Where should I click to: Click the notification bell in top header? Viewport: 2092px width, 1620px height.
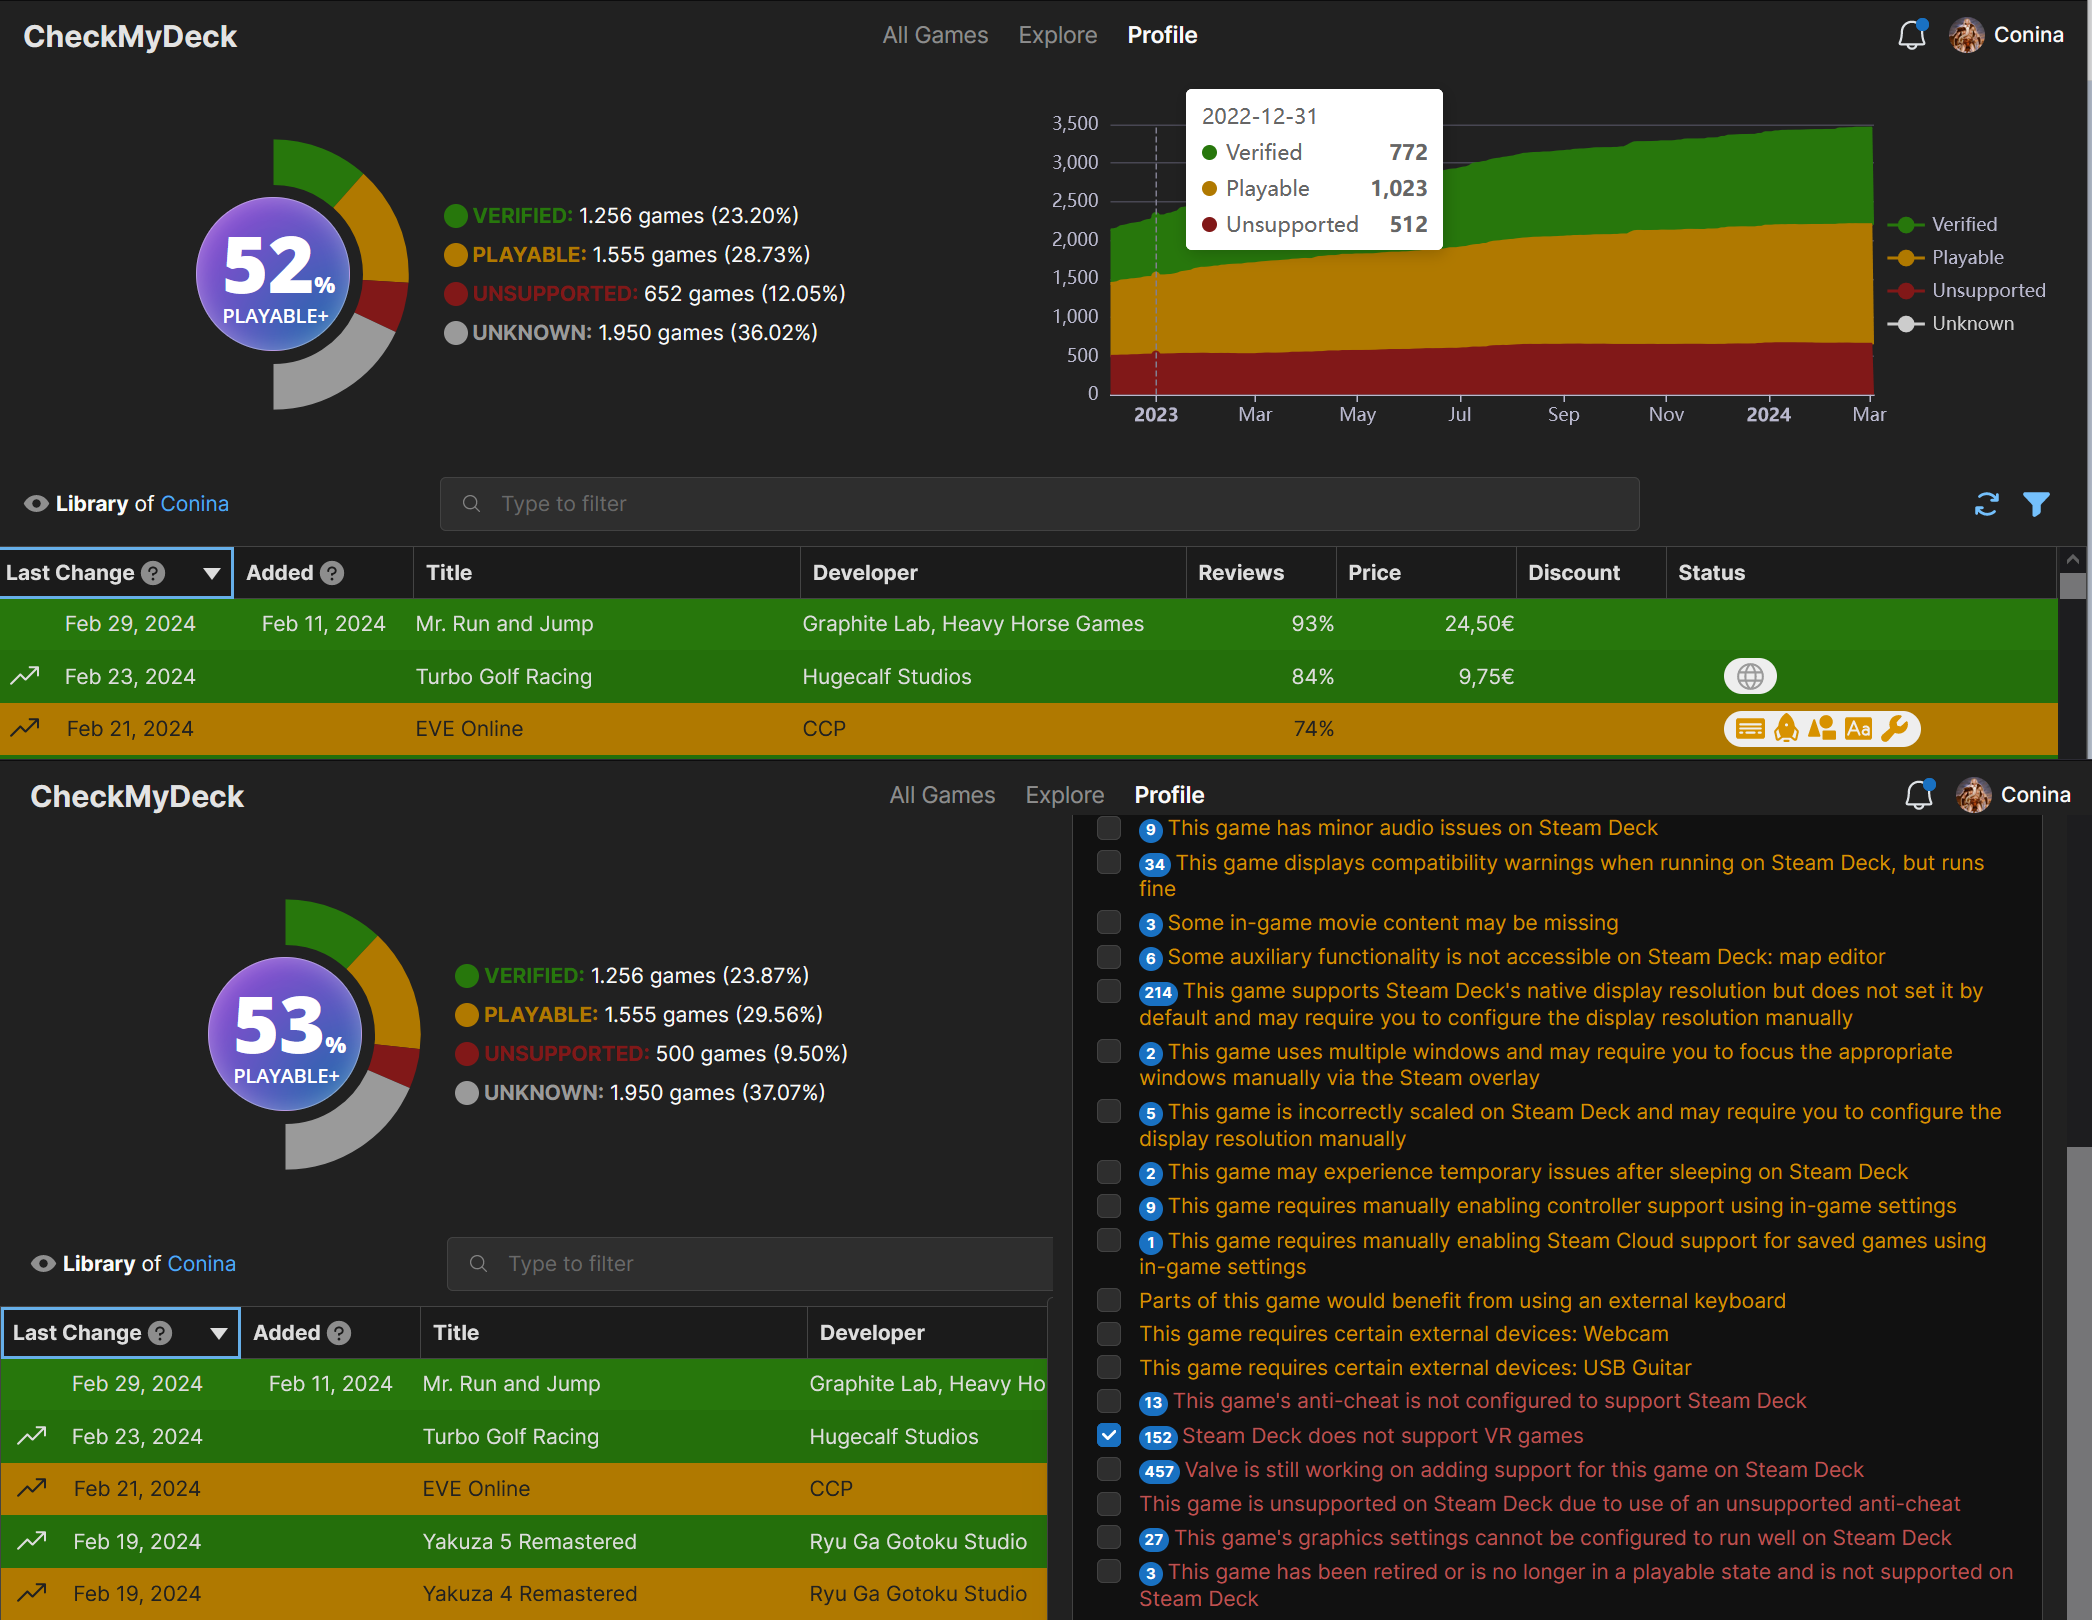pos(1911,35)
